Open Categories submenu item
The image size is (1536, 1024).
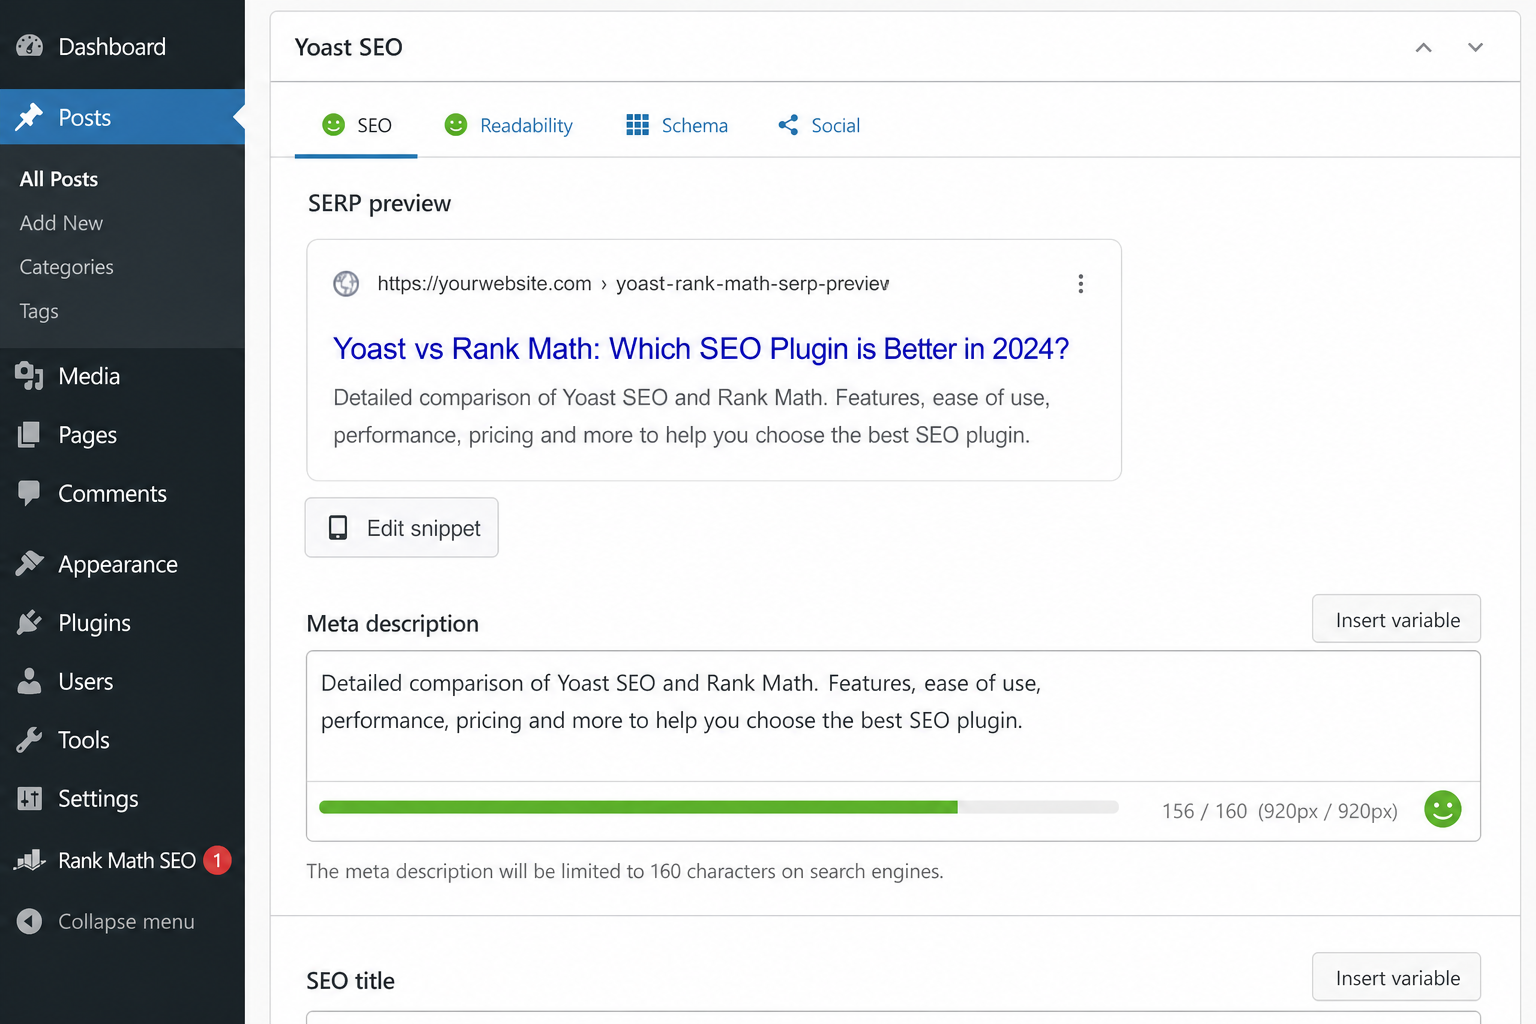[x=66, y=267]
